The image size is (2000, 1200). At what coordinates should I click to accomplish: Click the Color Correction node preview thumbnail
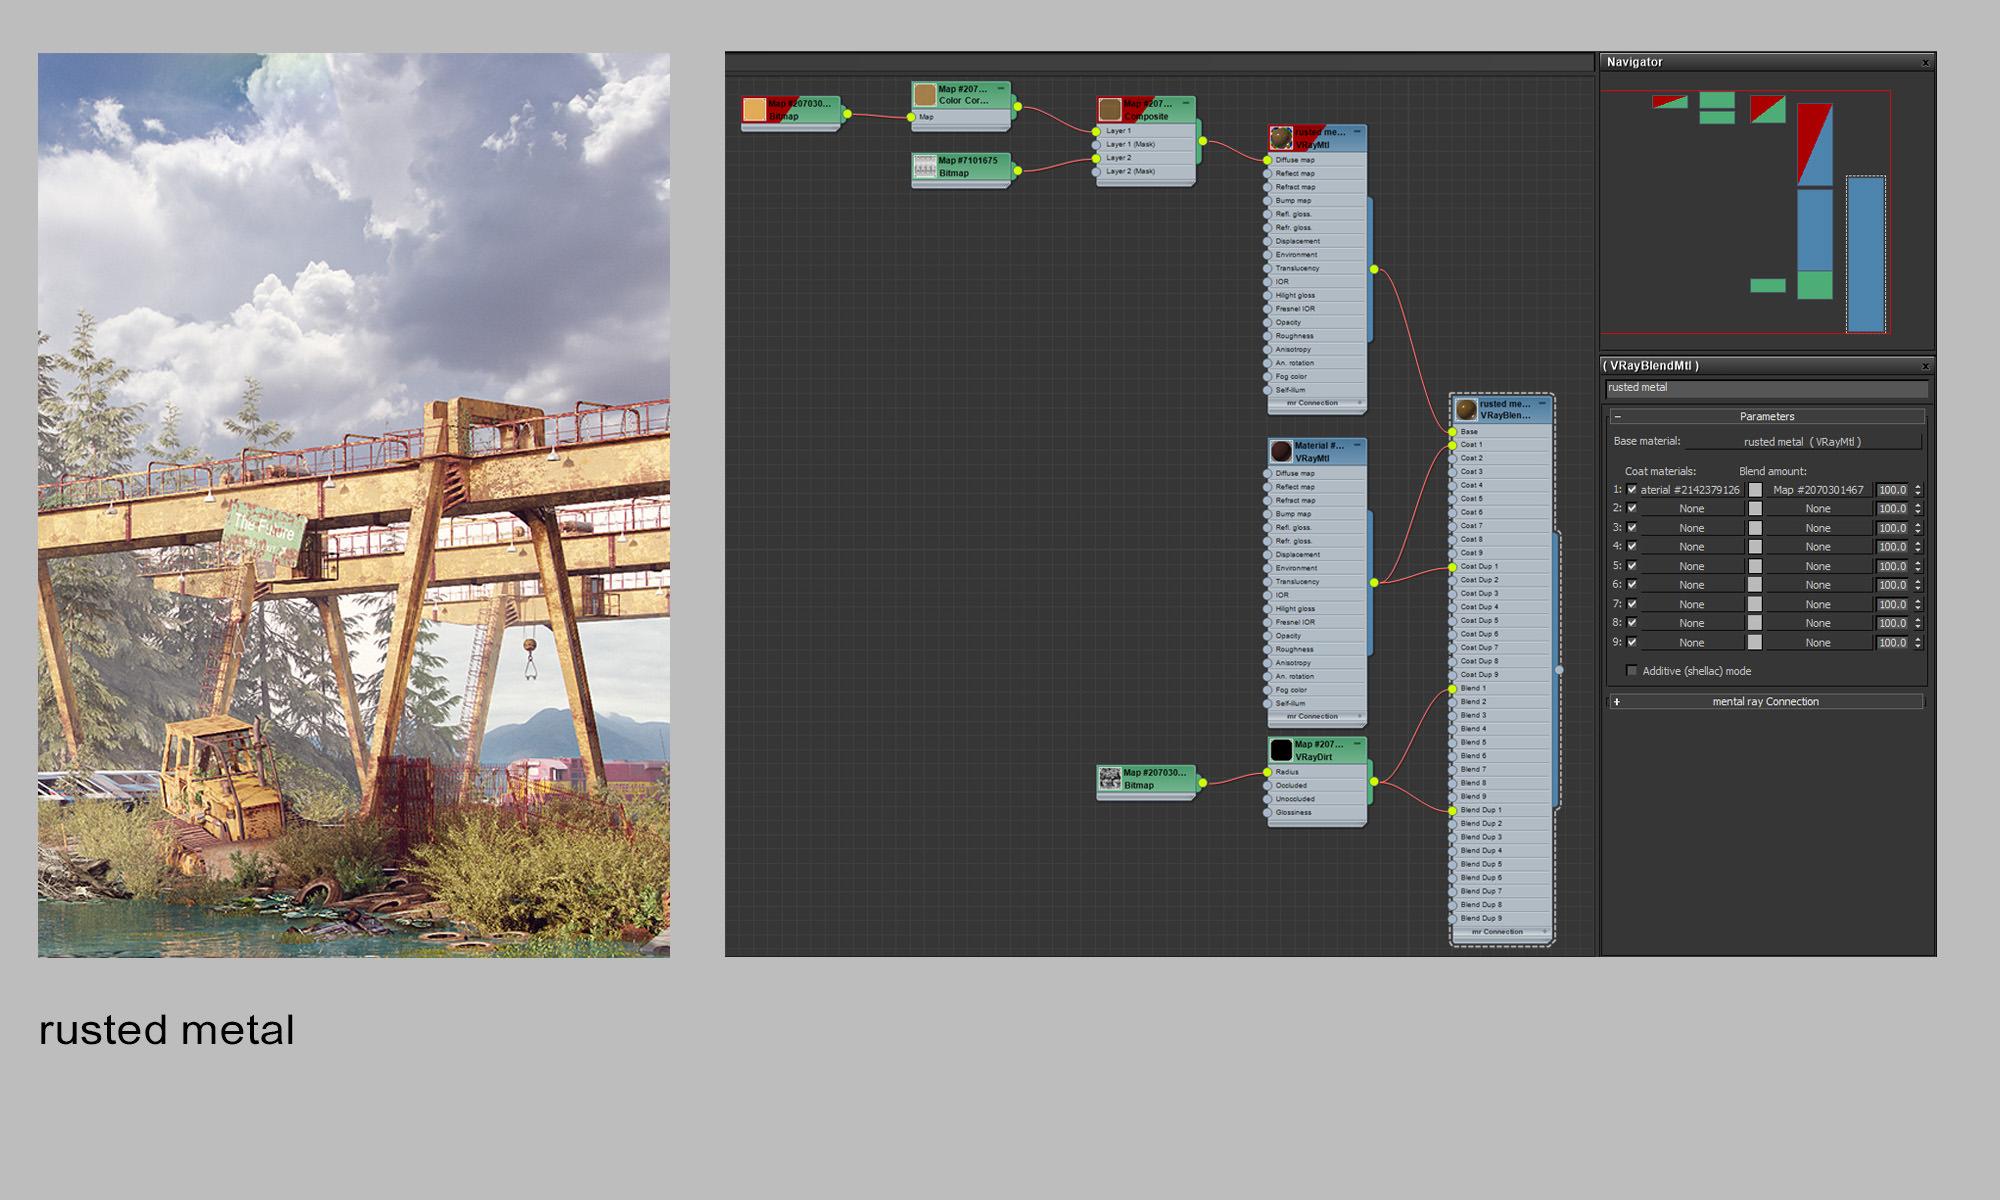925,94
